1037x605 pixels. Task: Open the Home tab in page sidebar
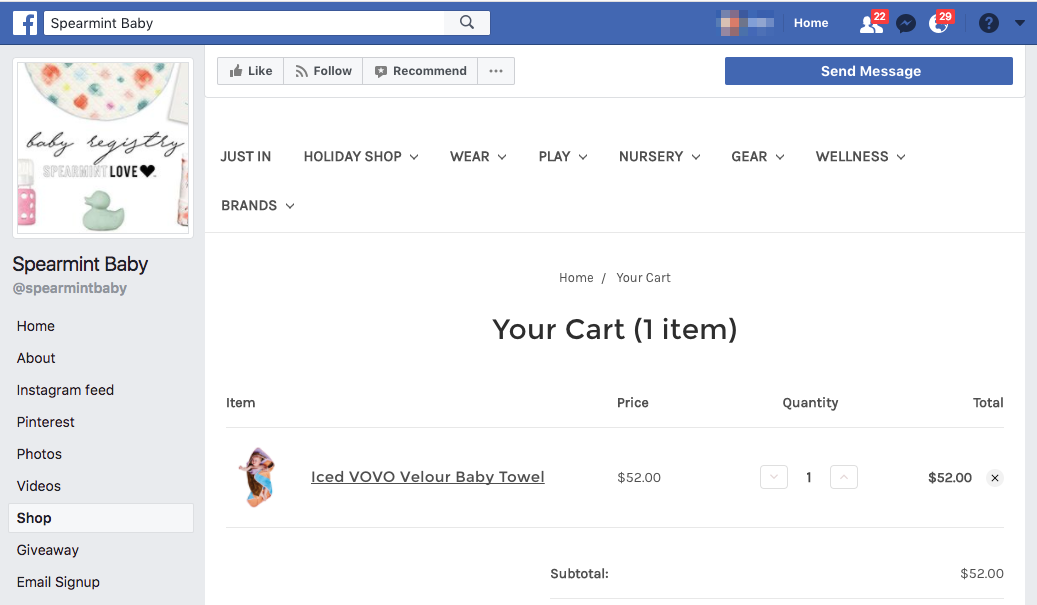(x=36, y=326)
